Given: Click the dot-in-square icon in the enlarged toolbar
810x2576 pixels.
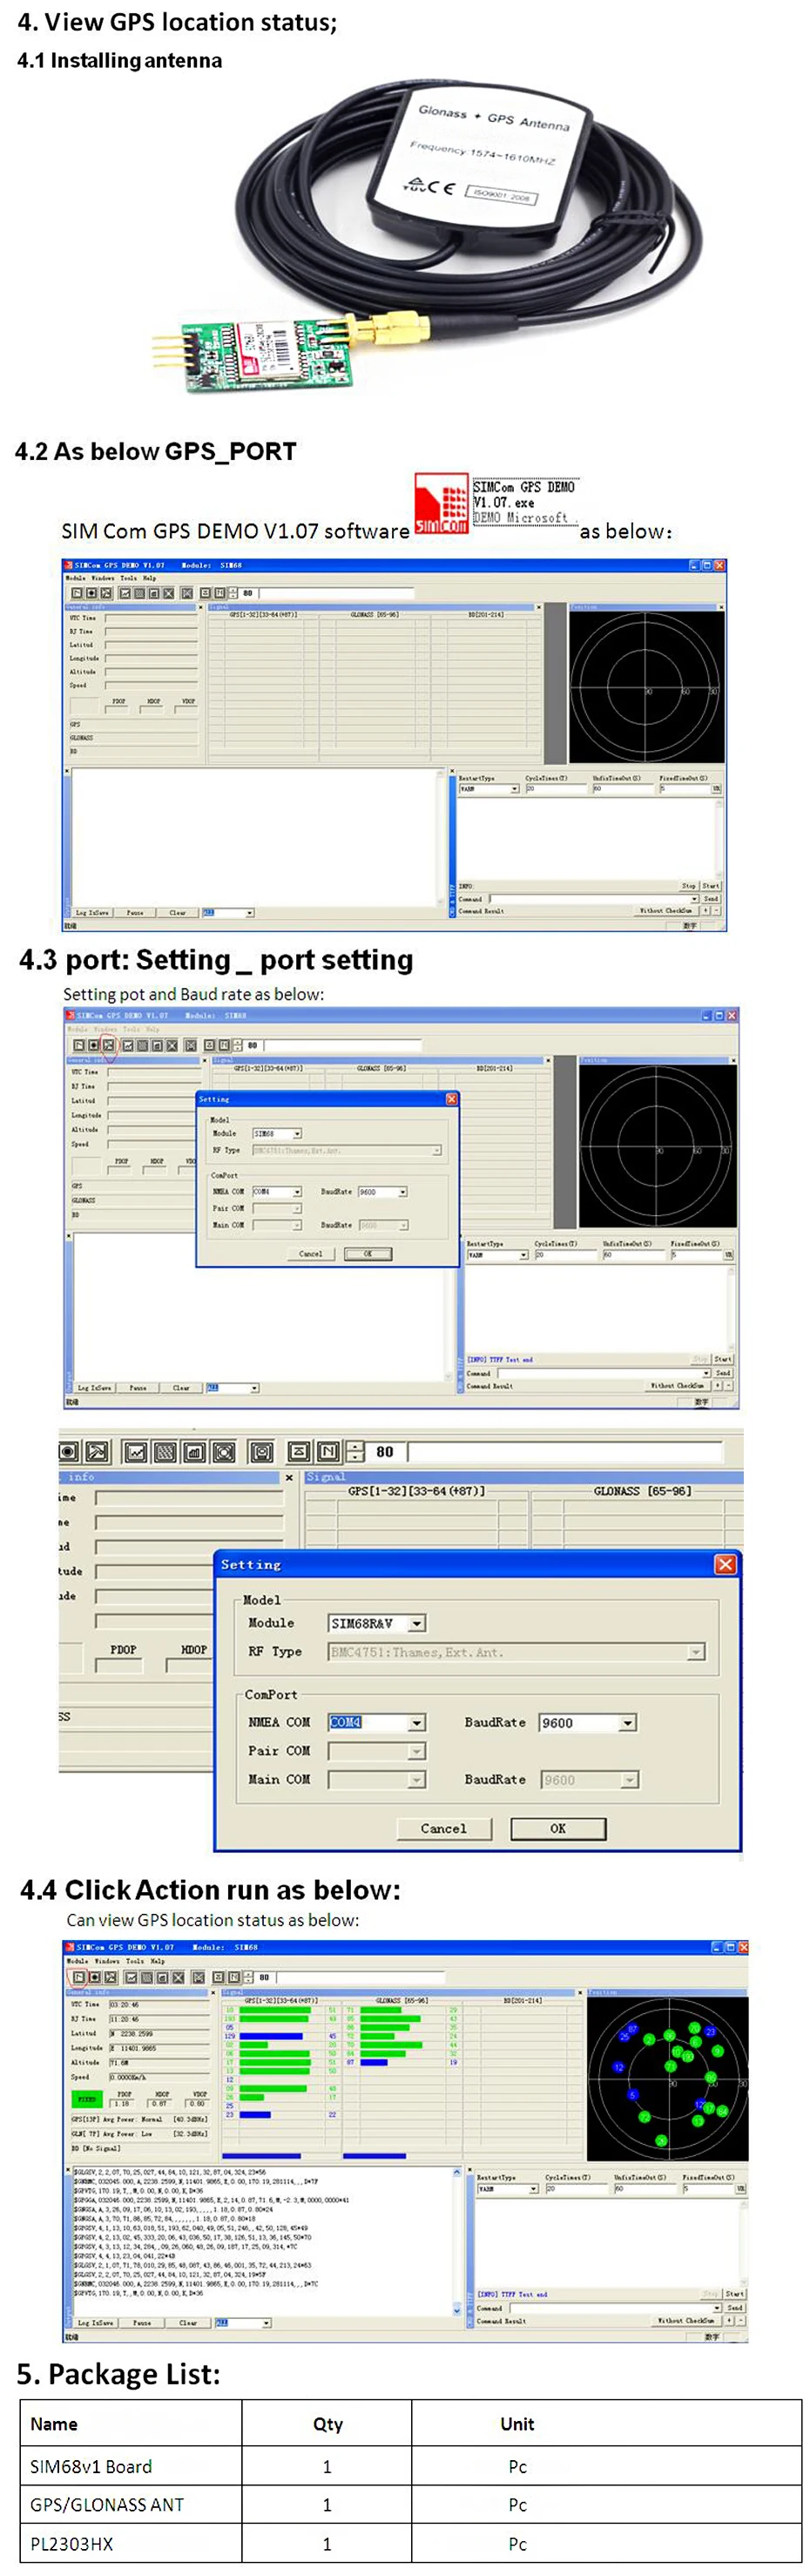Looking at the screenshot, I should 69,1451.
